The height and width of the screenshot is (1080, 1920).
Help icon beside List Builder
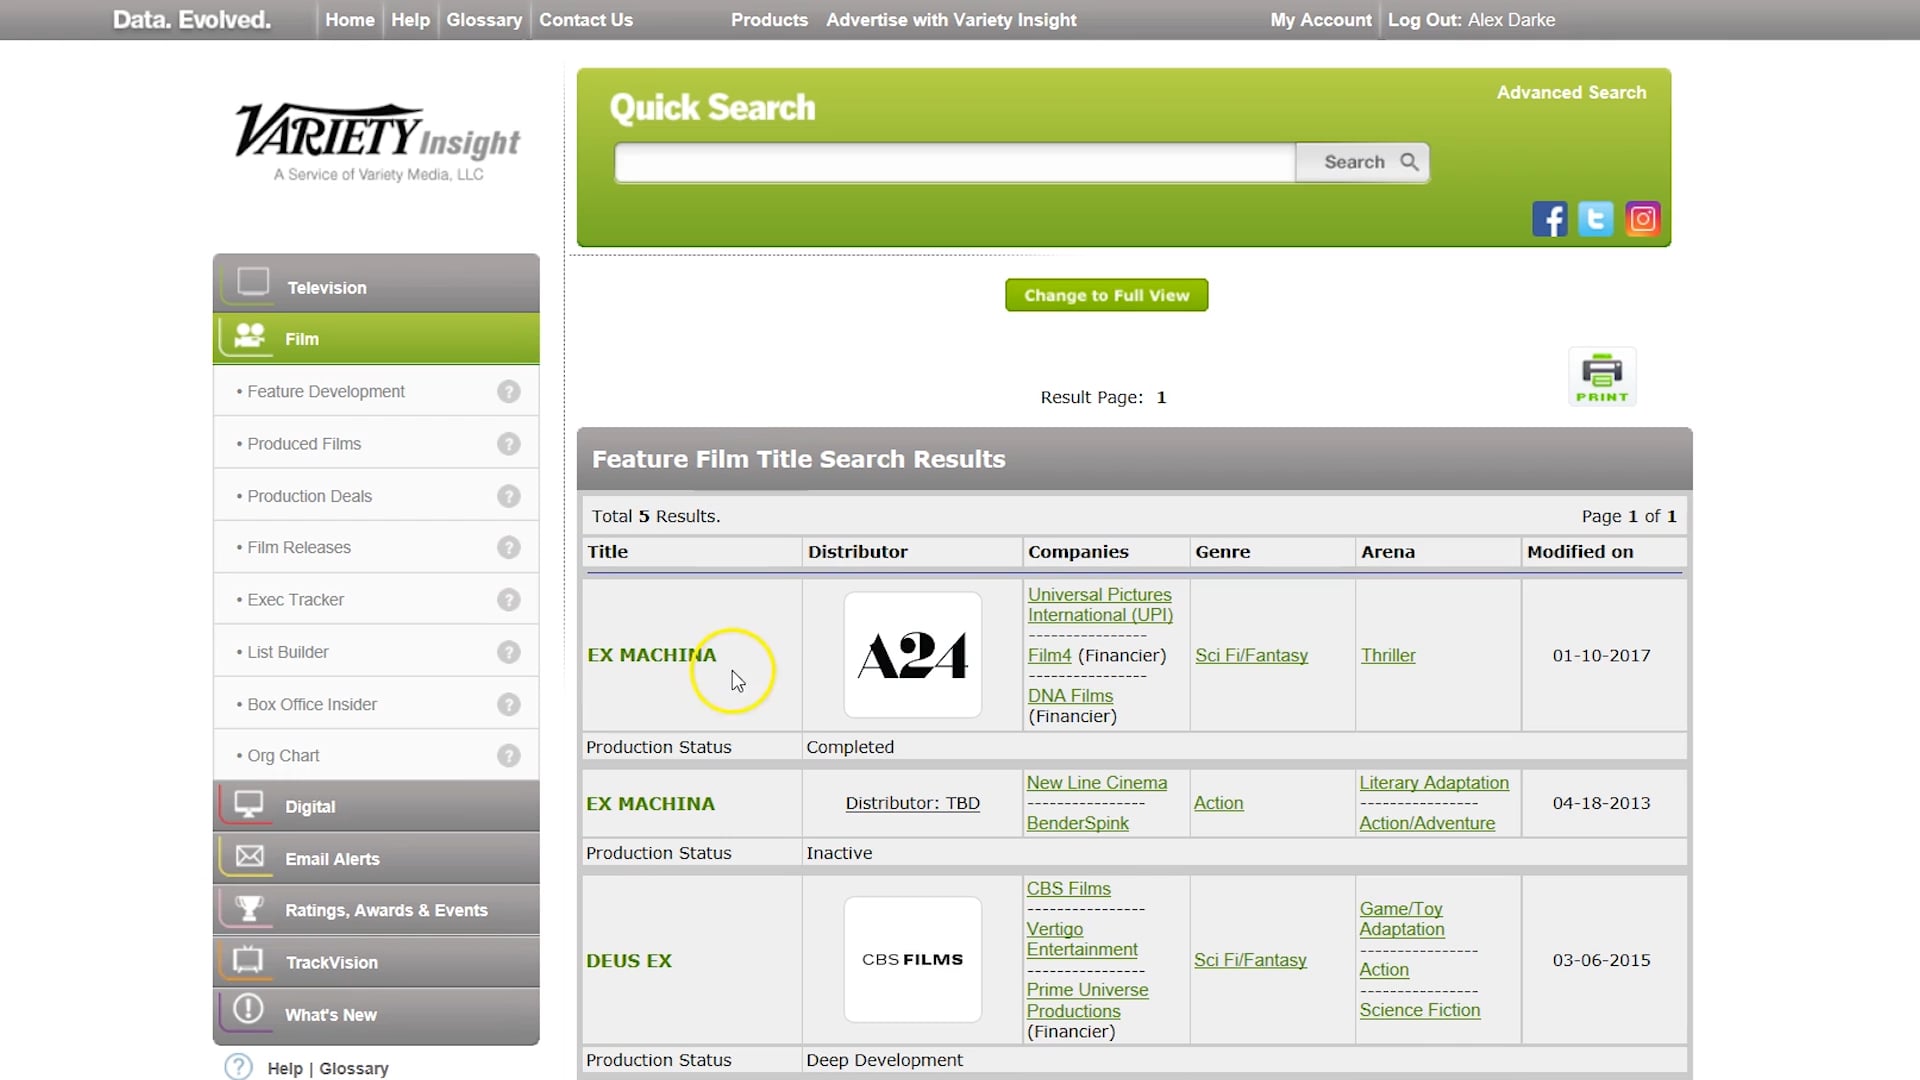click(x=509, y=652)
